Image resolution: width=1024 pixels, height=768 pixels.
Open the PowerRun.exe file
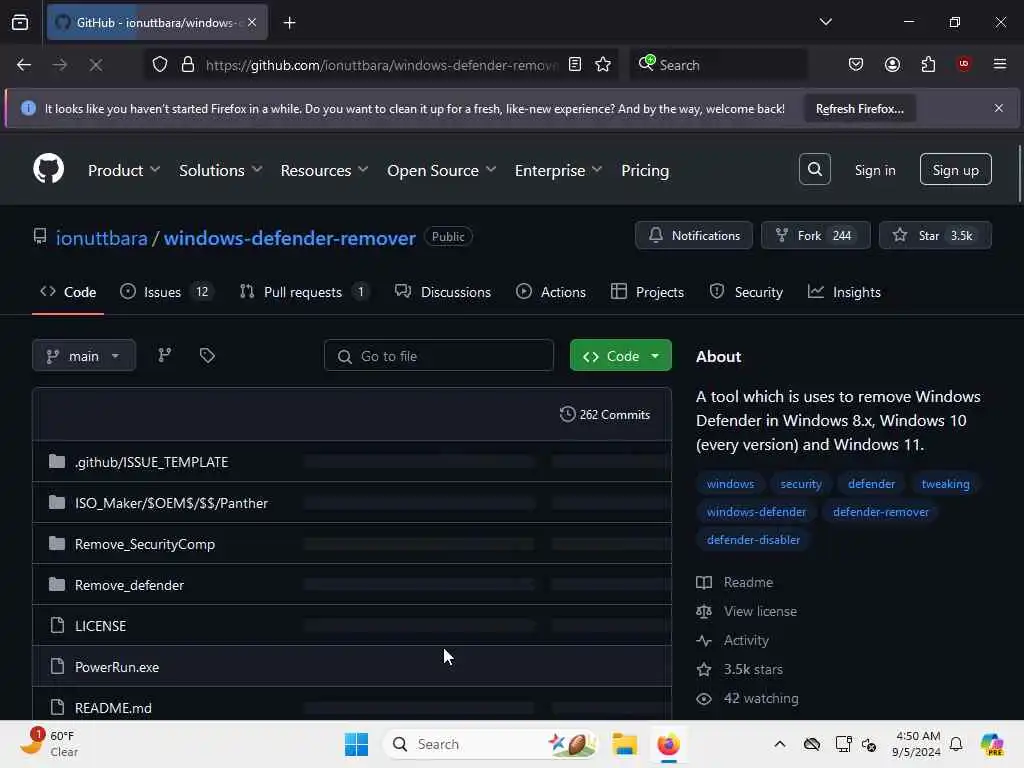[x=117, y=667]
